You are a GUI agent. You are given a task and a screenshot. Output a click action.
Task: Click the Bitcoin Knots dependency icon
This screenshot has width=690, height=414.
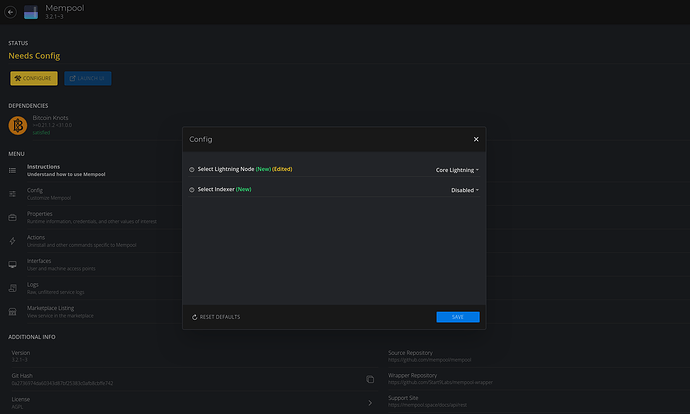pyautogui.click(x=17, y=125)
